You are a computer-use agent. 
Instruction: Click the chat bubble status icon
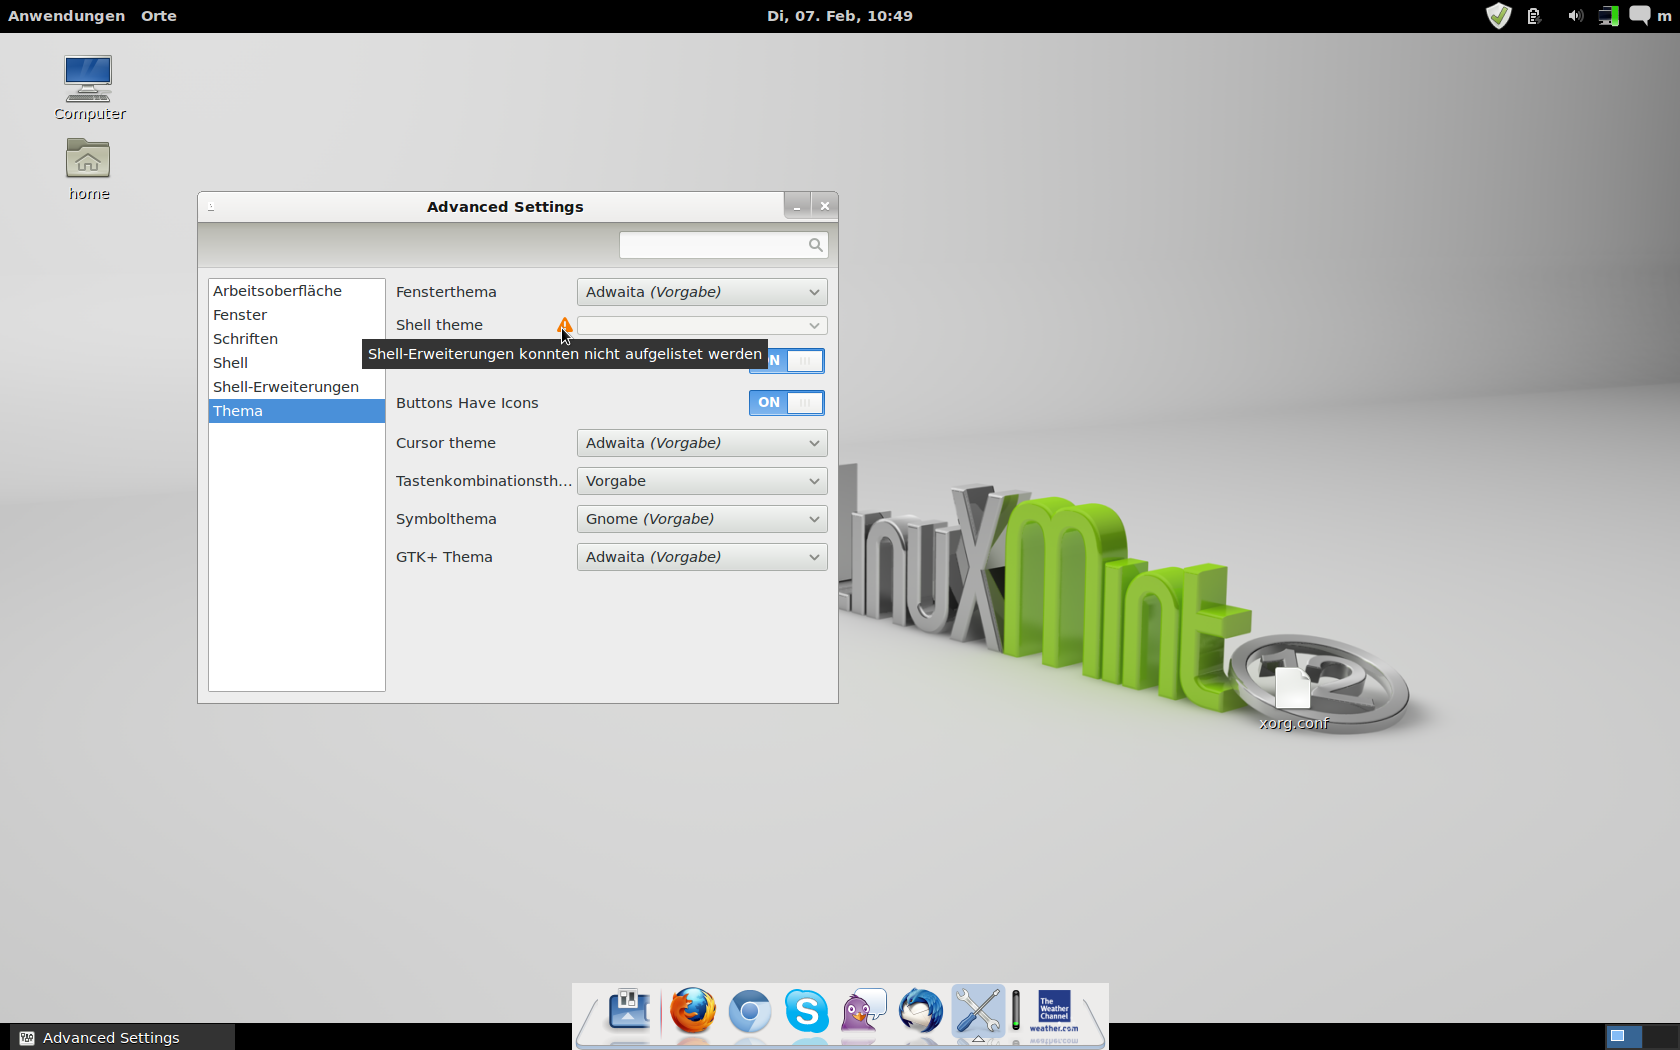[1640, 16]
